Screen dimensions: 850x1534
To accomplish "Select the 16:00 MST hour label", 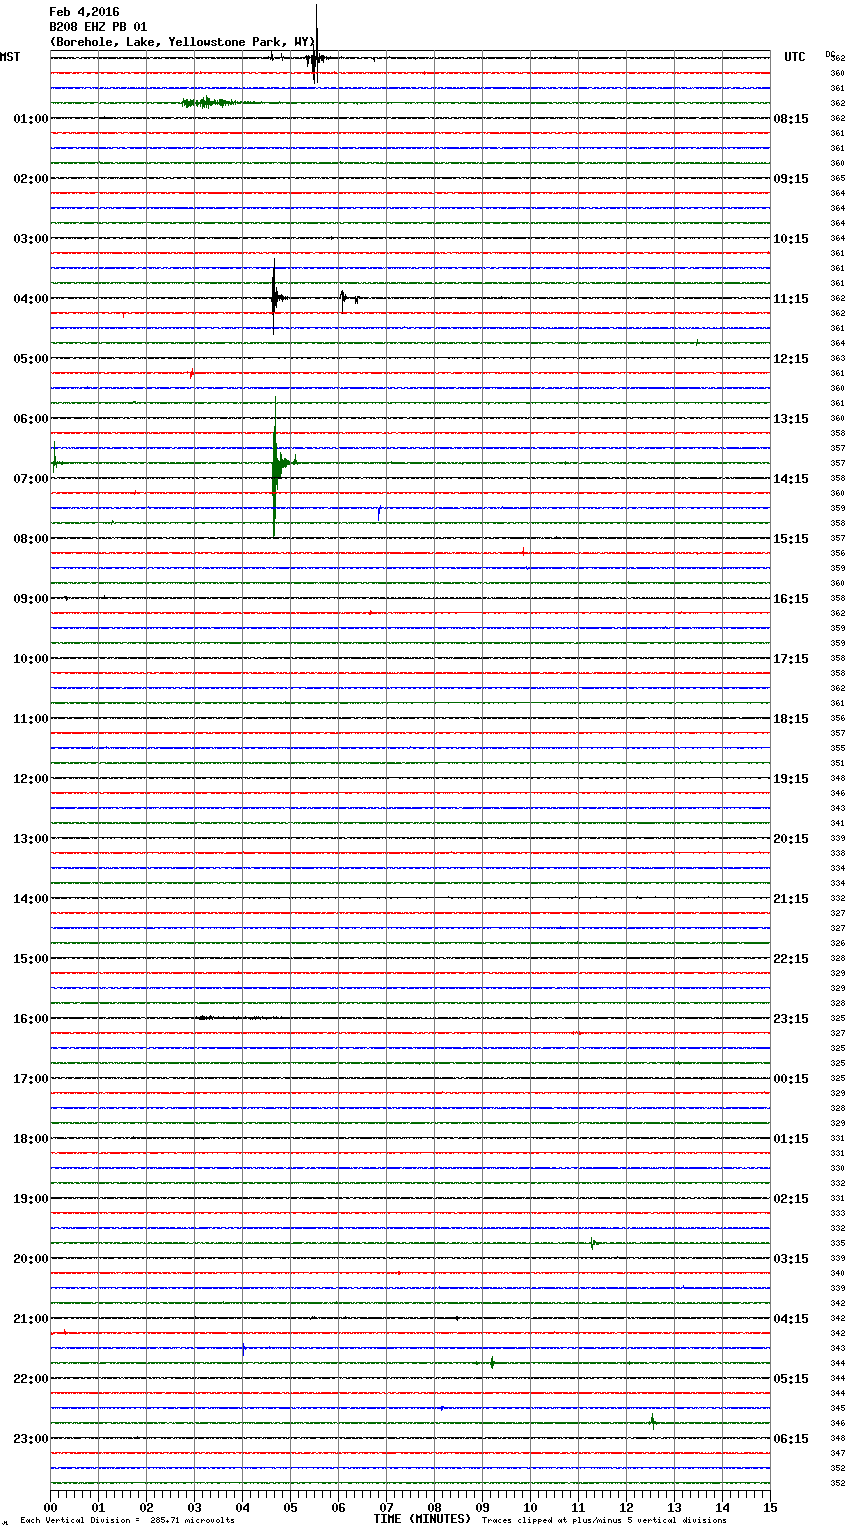I will click(30, 1019).
